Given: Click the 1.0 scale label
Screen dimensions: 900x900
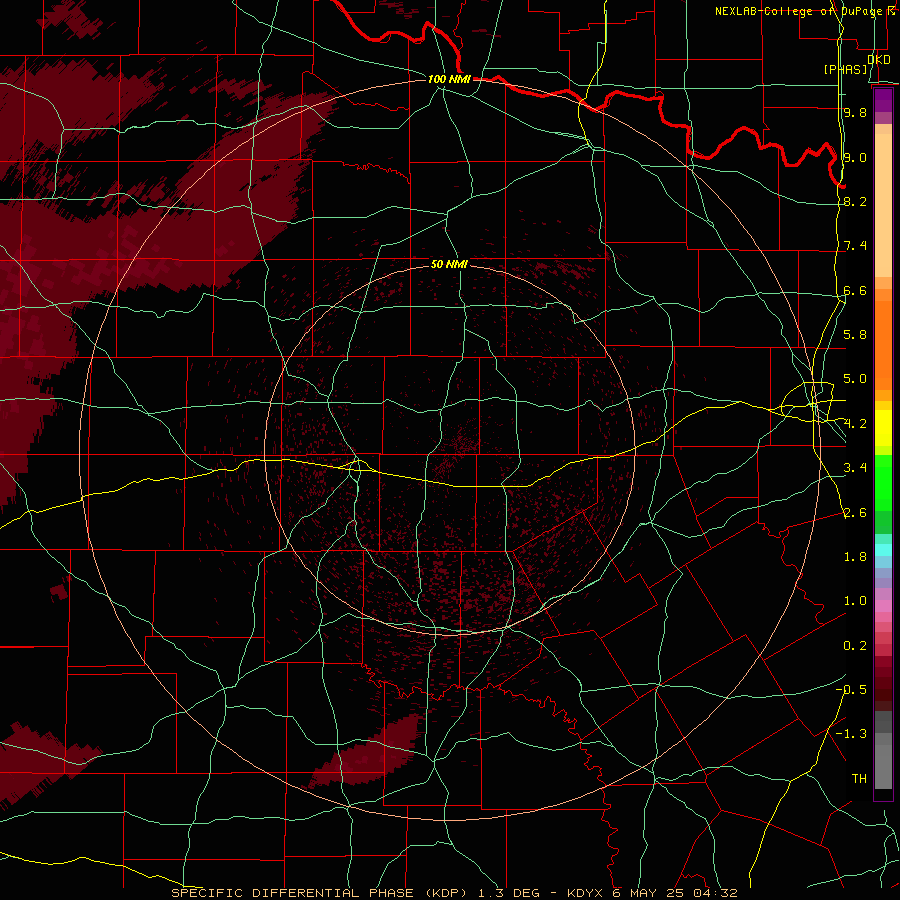Looking at the screenshot, I should (x=855, y=601).
